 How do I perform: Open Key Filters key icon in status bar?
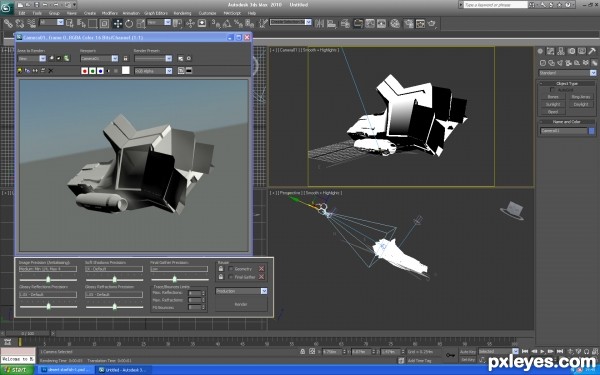(450, 355)
